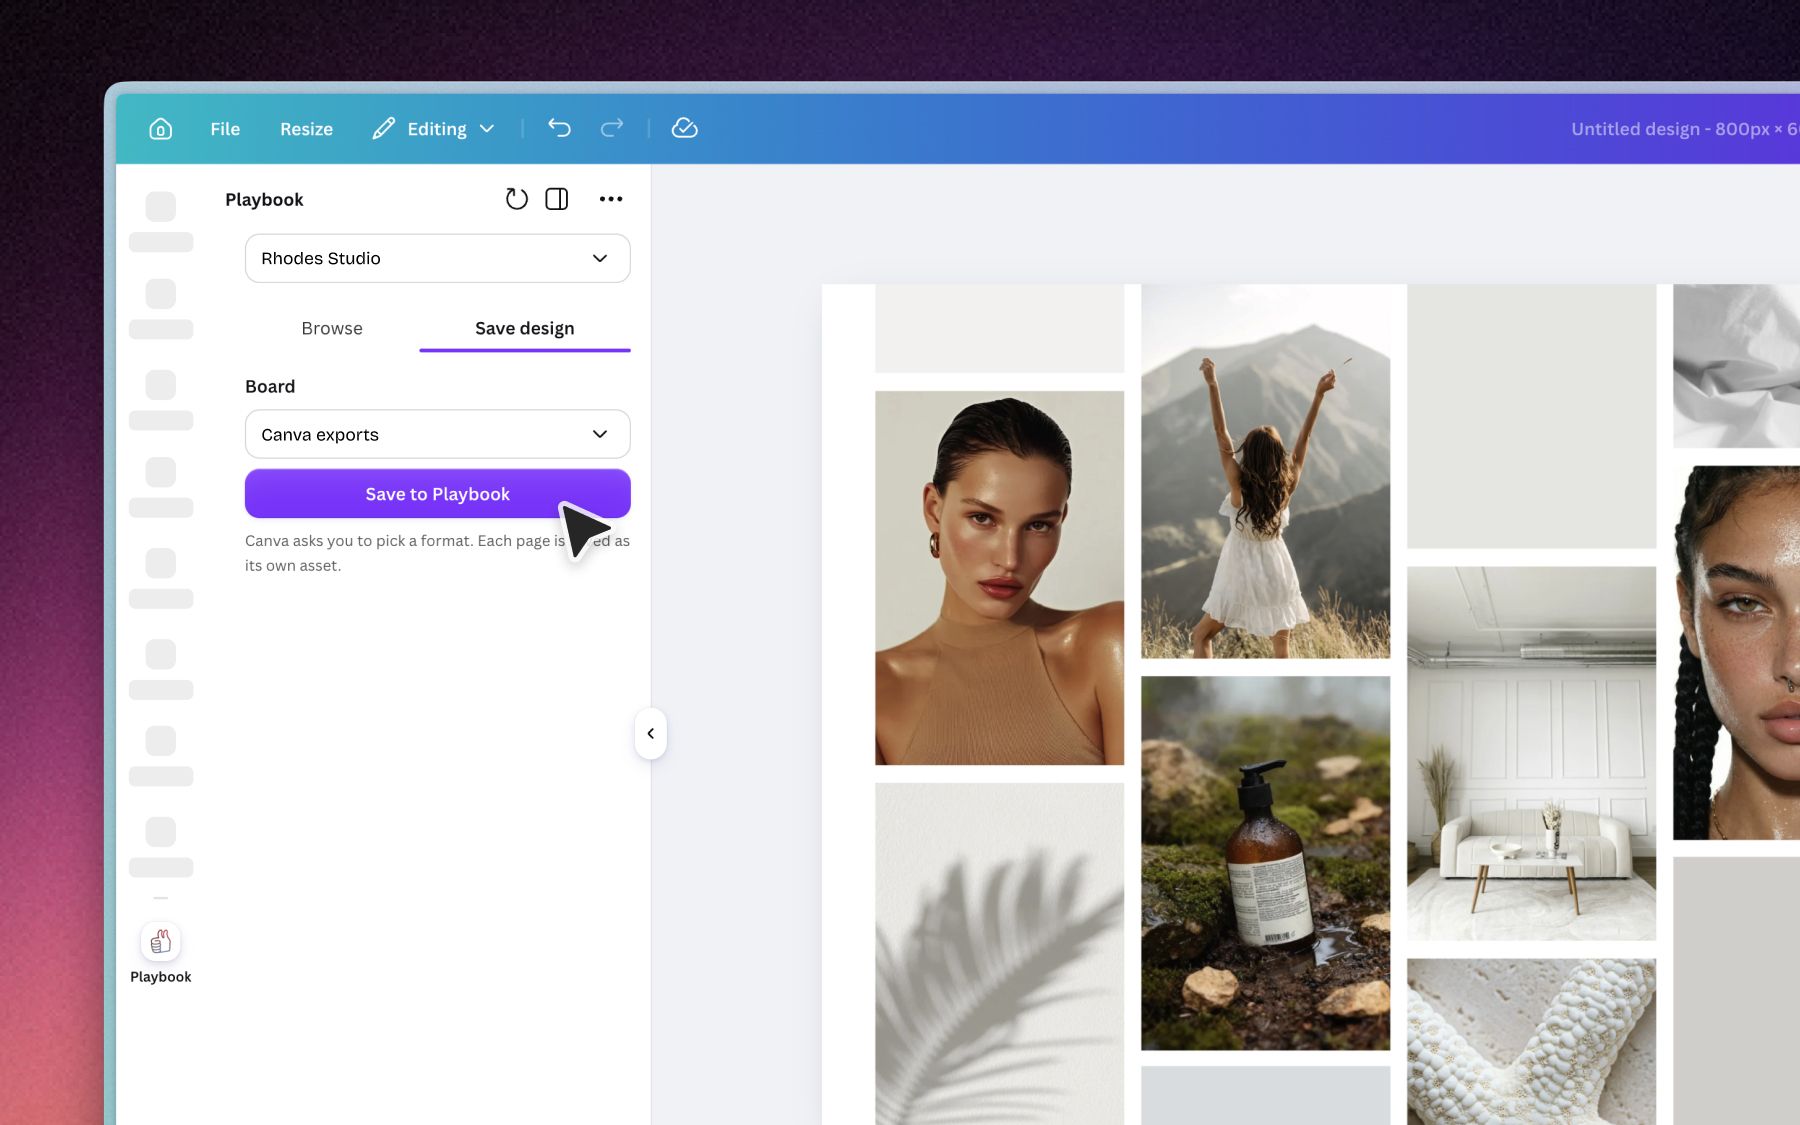Select the amber bottle product photo
Viewport: 1800px width, 1125px height.
click(1265, 863)
